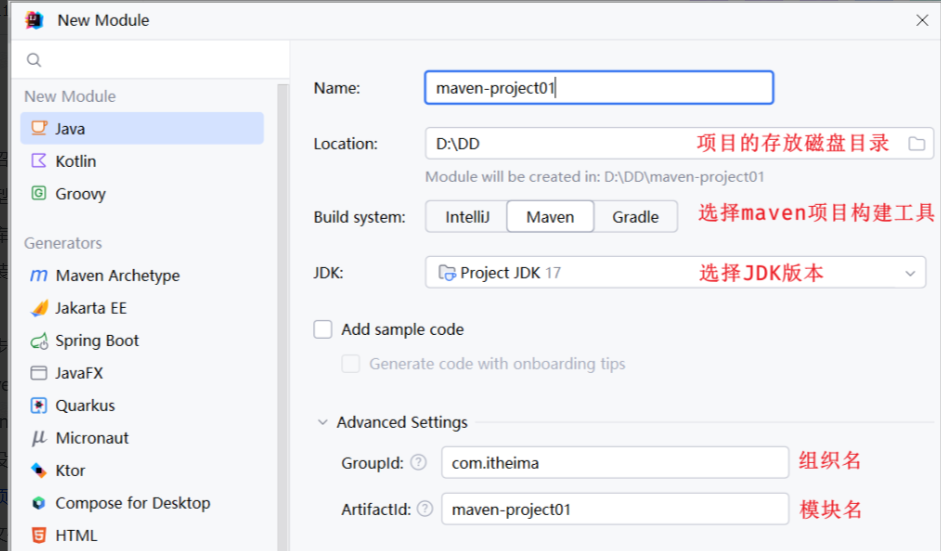This screenshot has width=941, height=551.
Task: Click the GroupId help question mark icon
Action: click(x=419, y=463)
